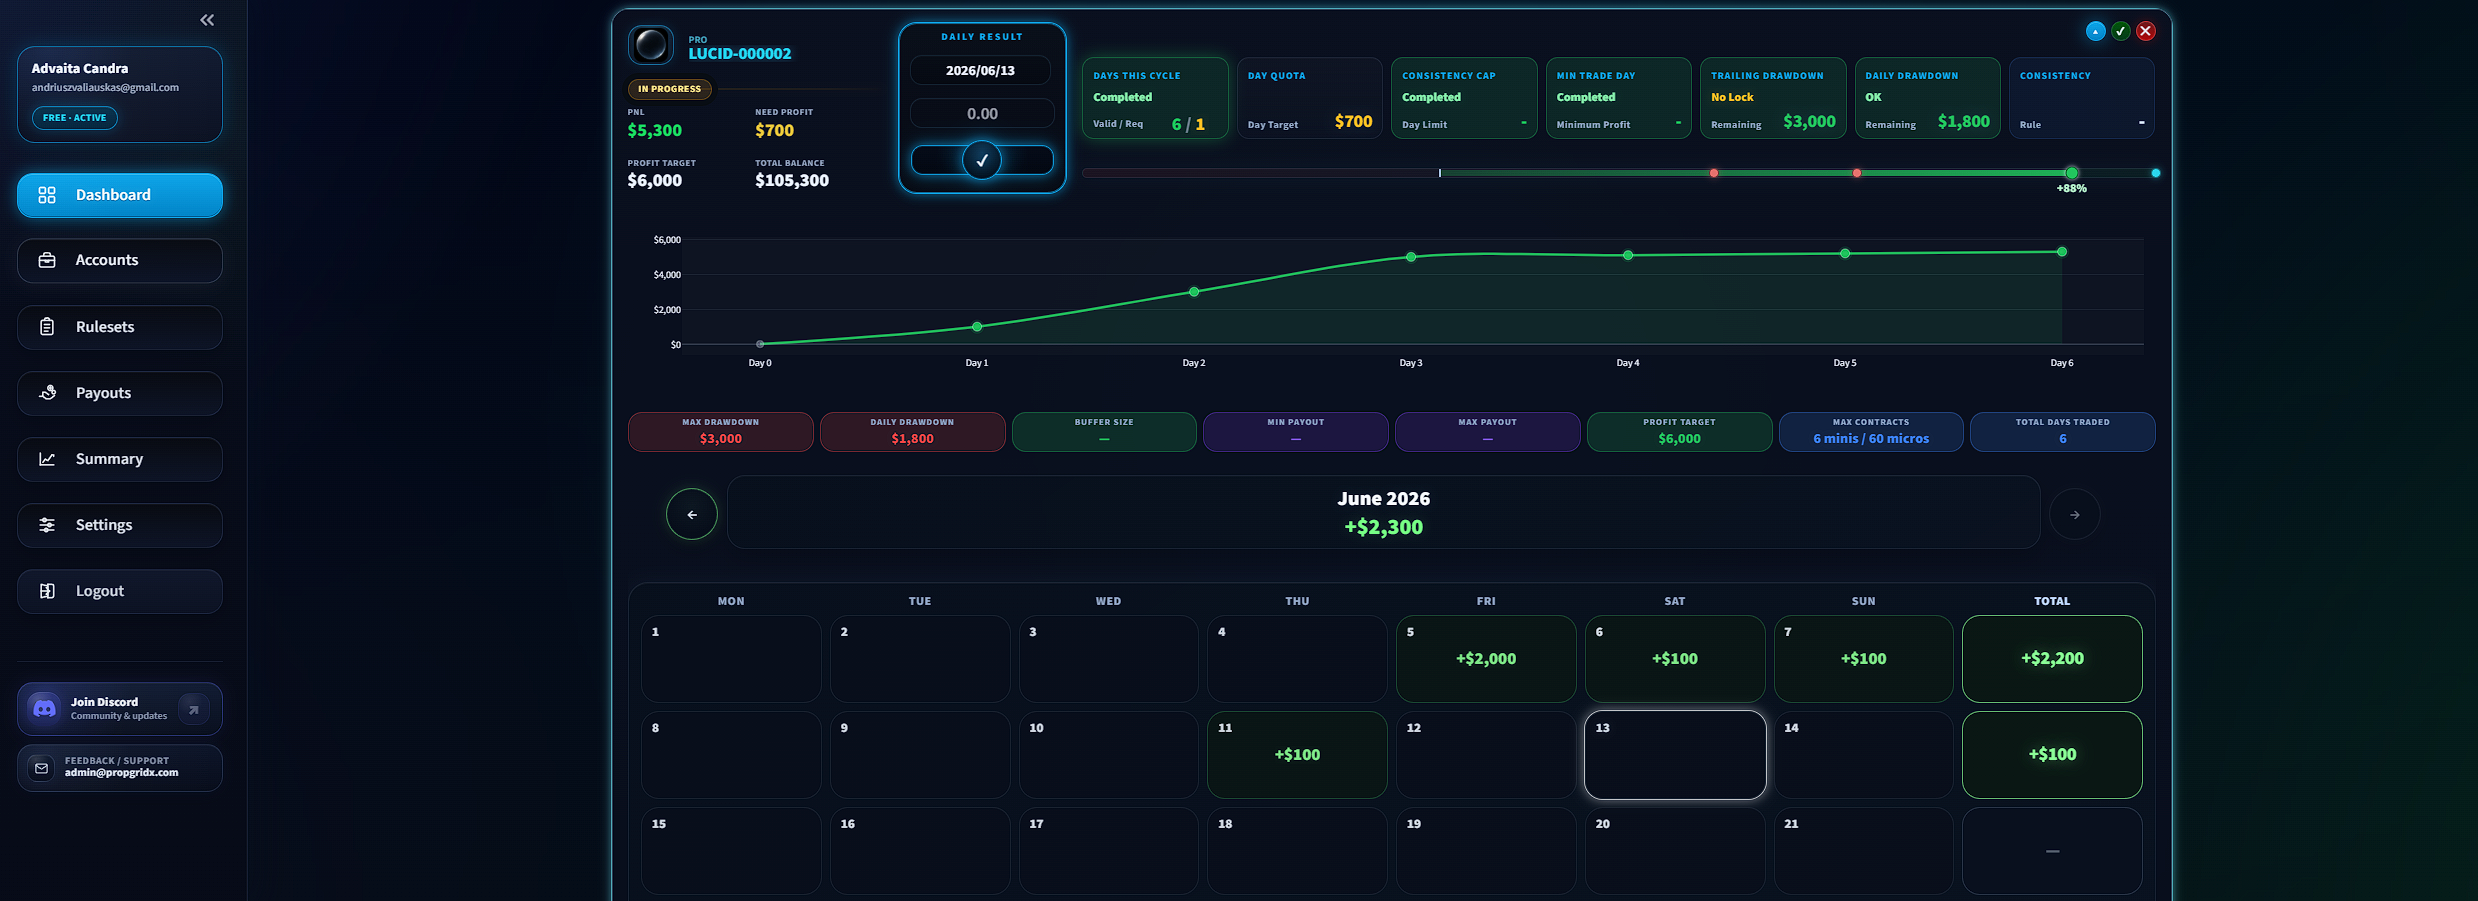2478x901 pixels.
Task: Click the cyan endpoint of the progress bar
Action: point(2156,173)
